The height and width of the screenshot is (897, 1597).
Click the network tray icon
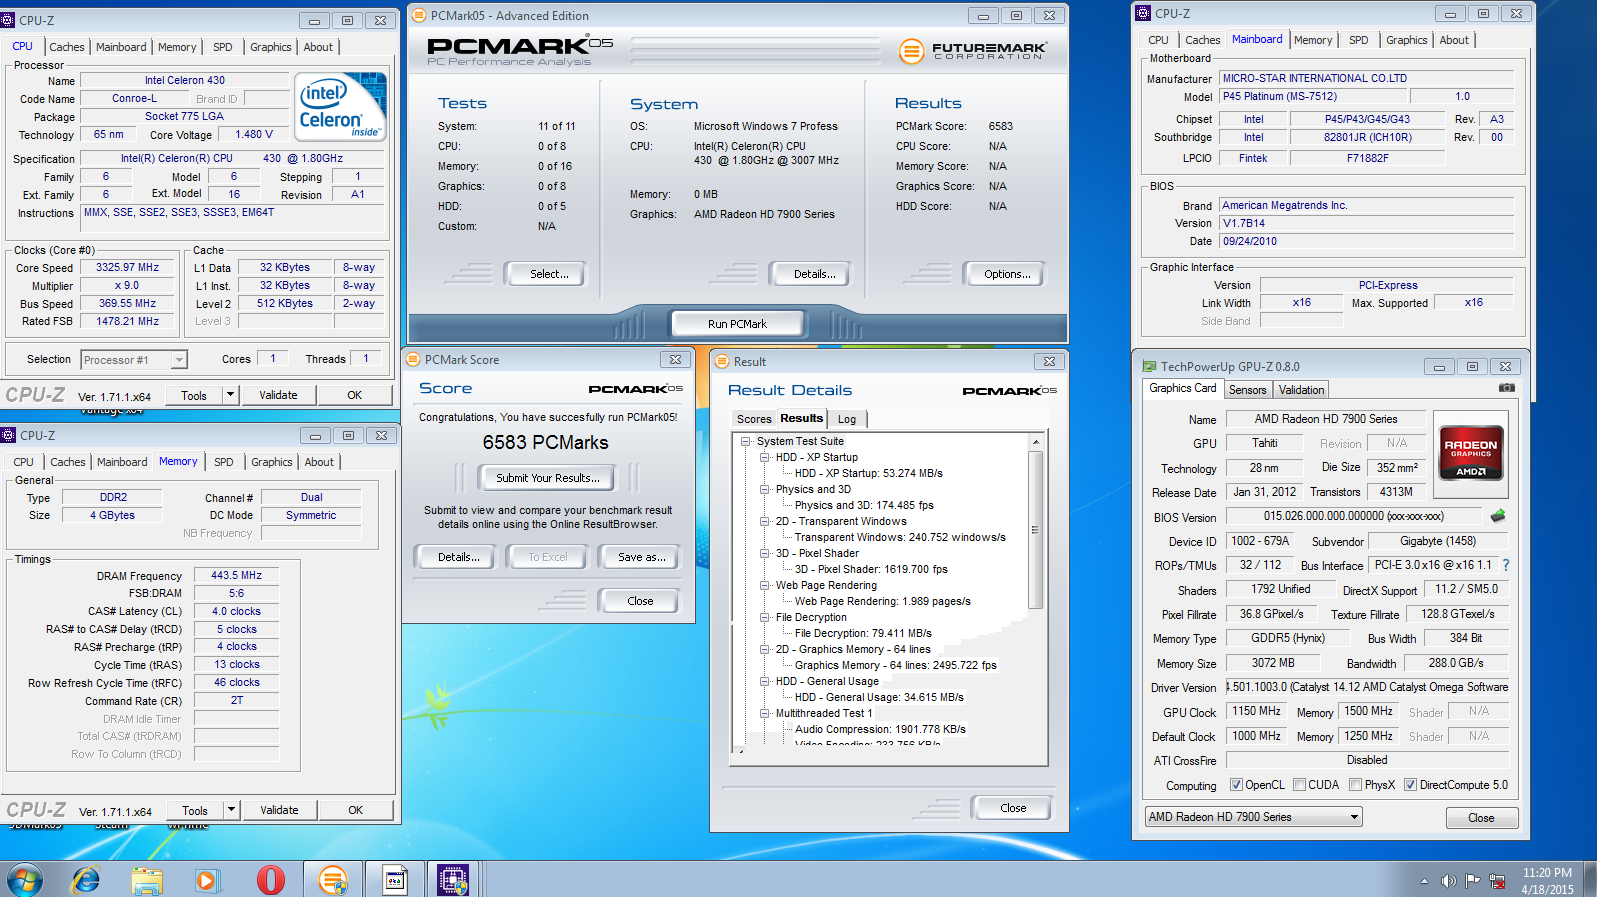(x=1497, y=881)
